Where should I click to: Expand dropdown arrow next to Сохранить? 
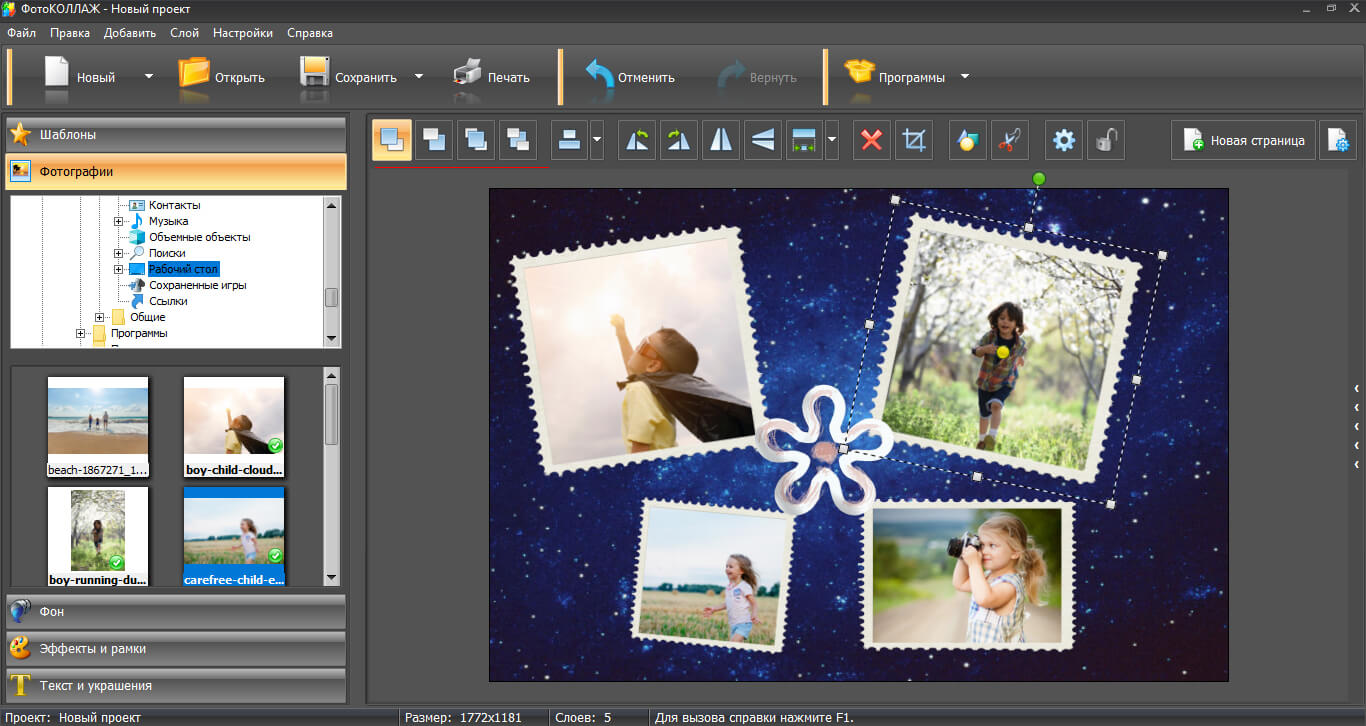(419, 76)
